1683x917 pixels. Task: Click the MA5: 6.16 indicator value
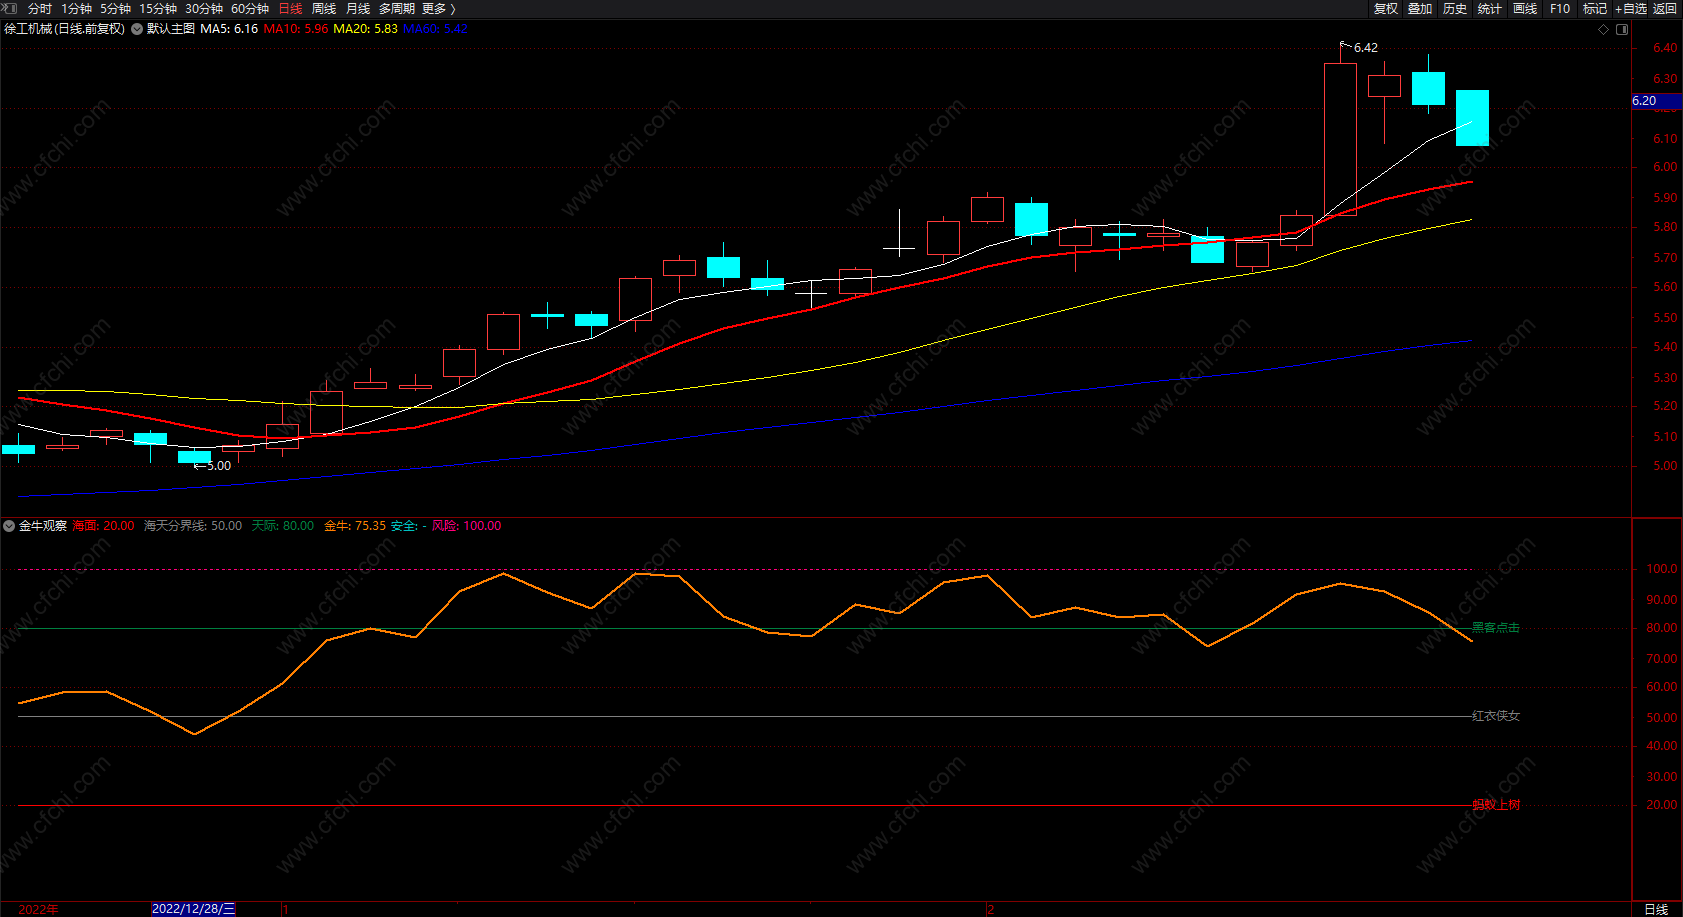(229, 29)
